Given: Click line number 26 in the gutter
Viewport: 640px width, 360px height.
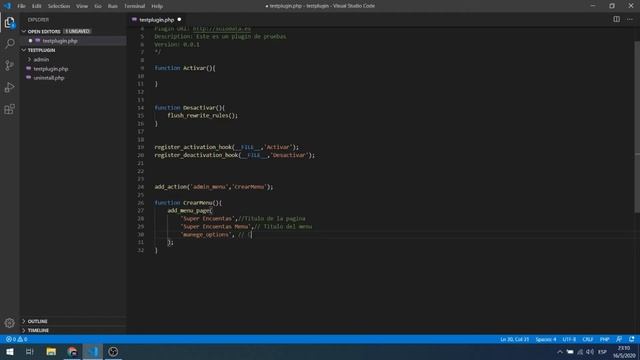Looking at the screenshot, I should [x=140, y=203].
